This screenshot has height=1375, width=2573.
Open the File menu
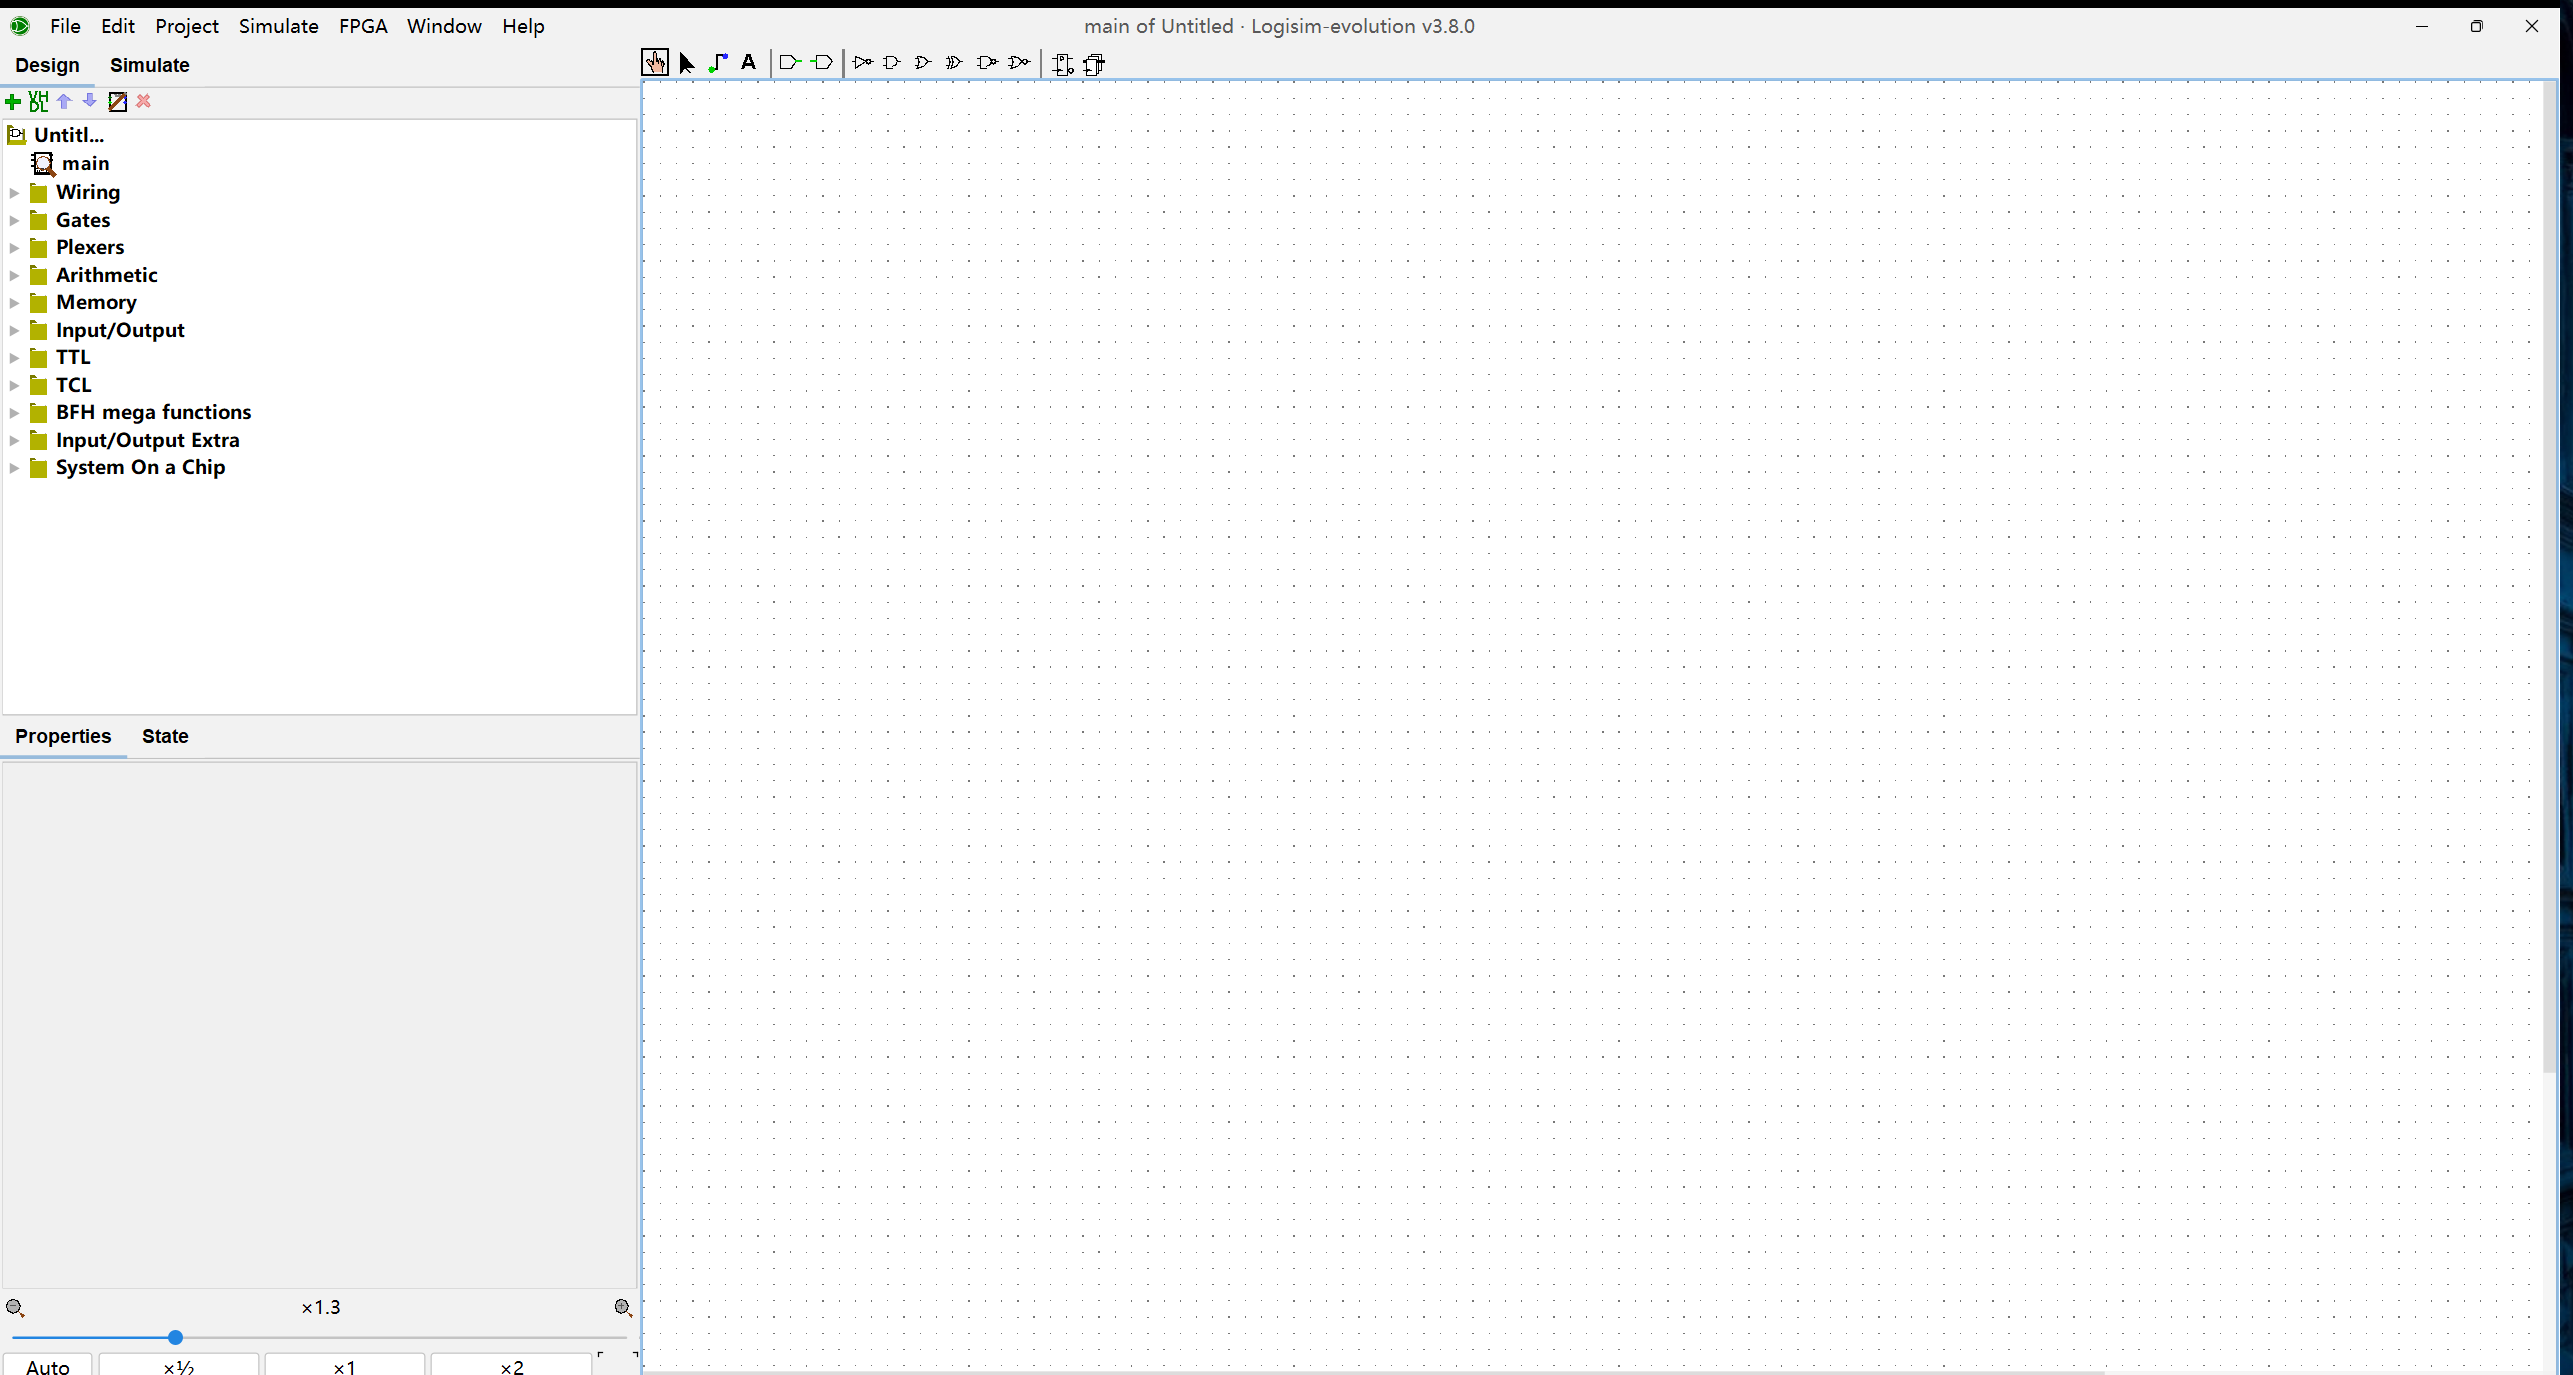coord(65,26)
